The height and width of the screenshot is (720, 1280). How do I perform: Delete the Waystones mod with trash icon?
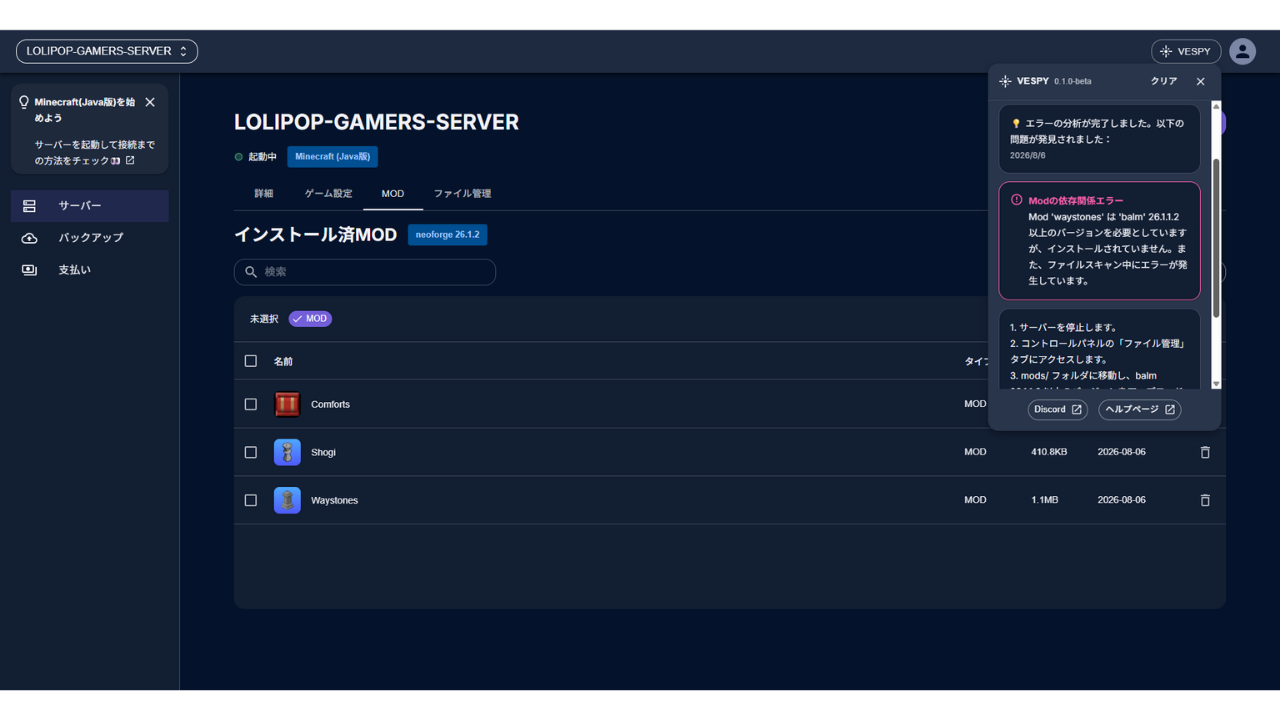tap(1205, 500)
